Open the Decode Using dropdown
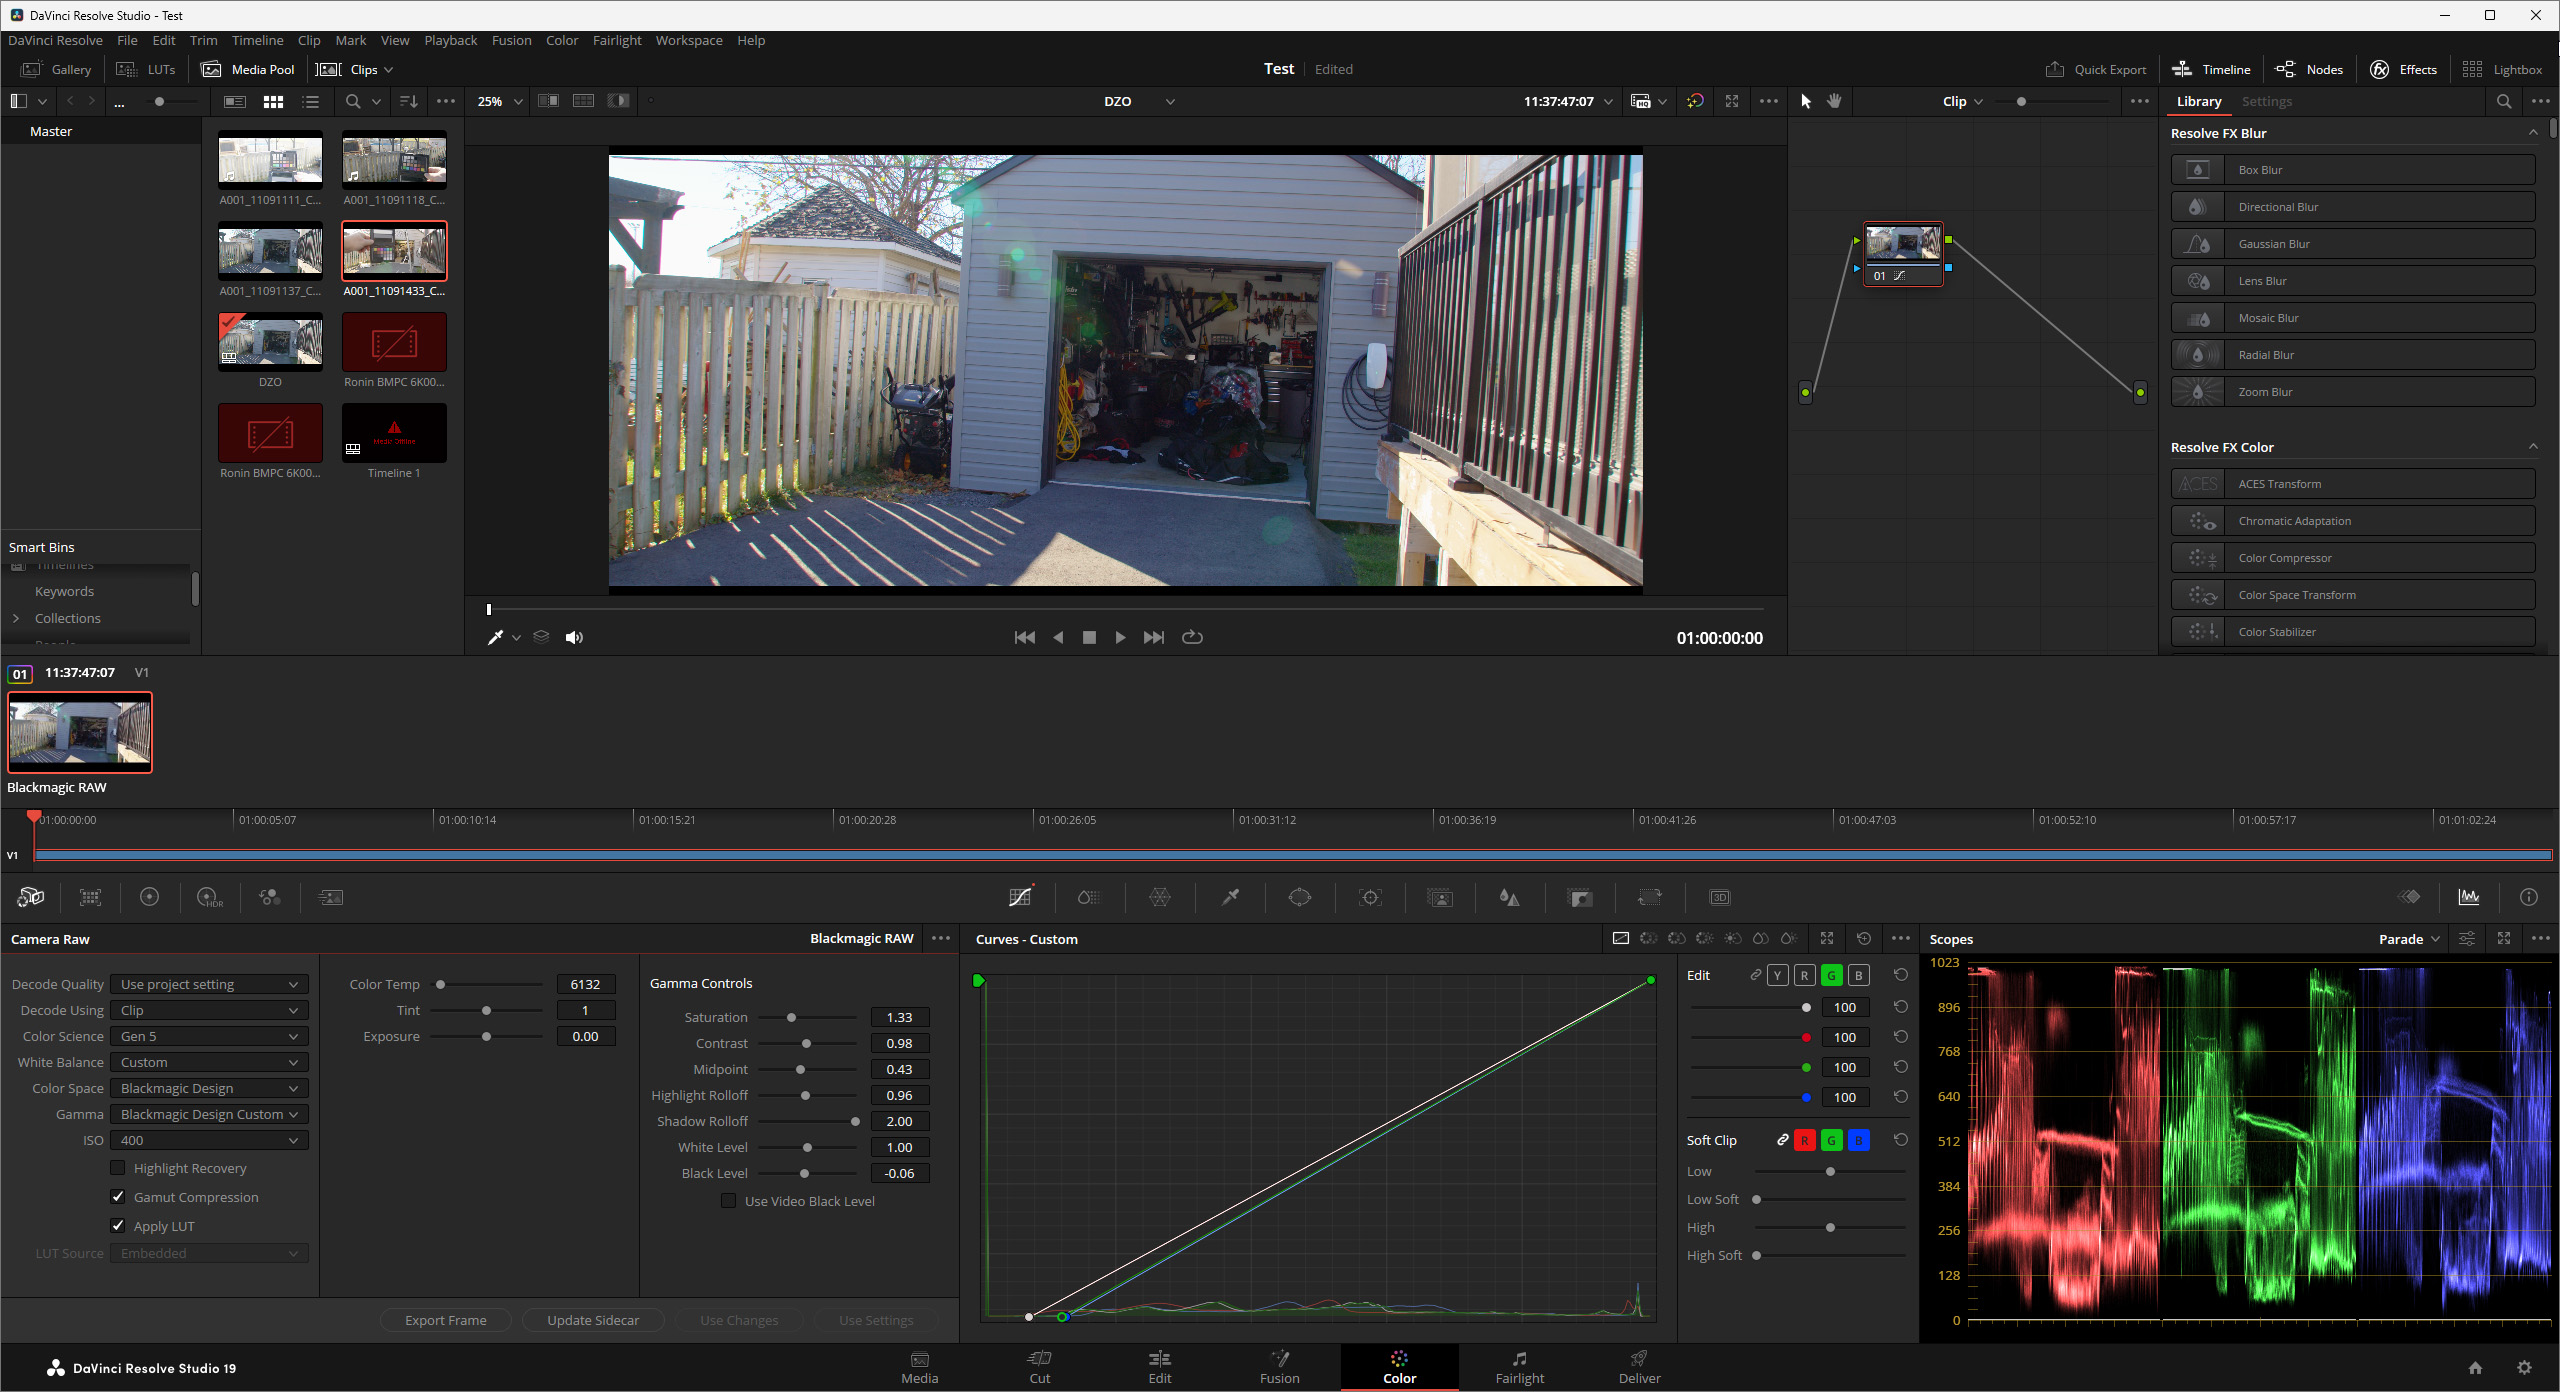 coord(209,1010)
